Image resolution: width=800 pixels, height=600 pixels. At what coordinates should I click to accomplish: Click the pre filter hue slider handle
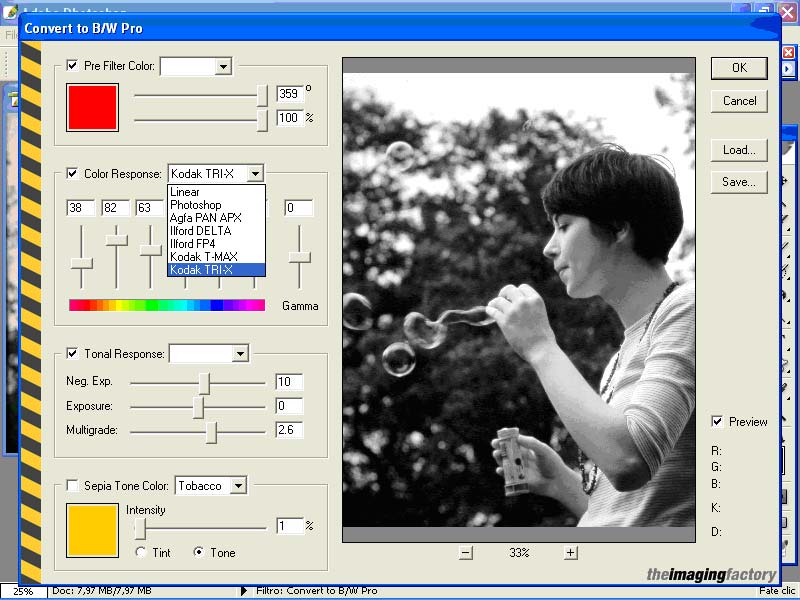point(262,95)
